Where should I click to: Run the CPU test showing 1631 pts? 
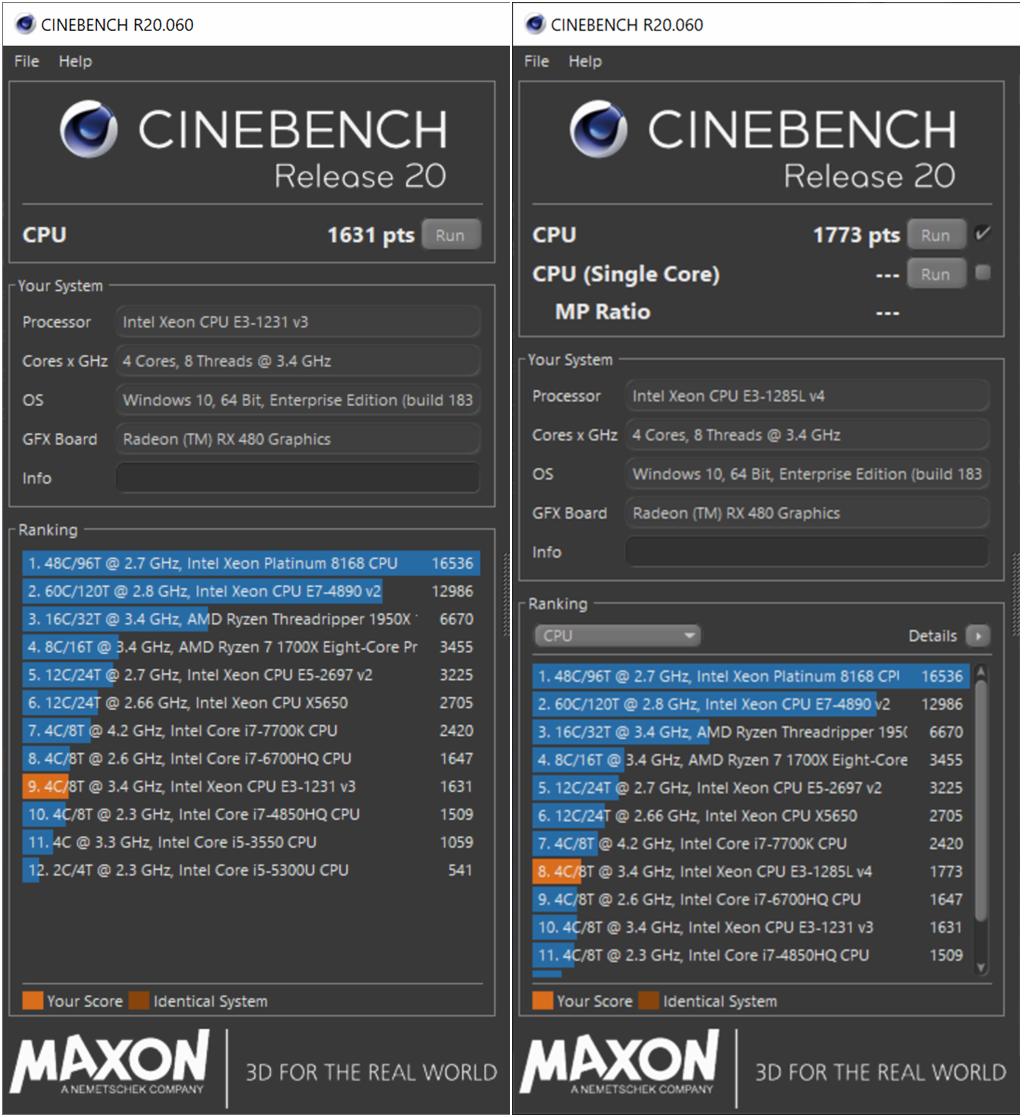coord(450,235)
